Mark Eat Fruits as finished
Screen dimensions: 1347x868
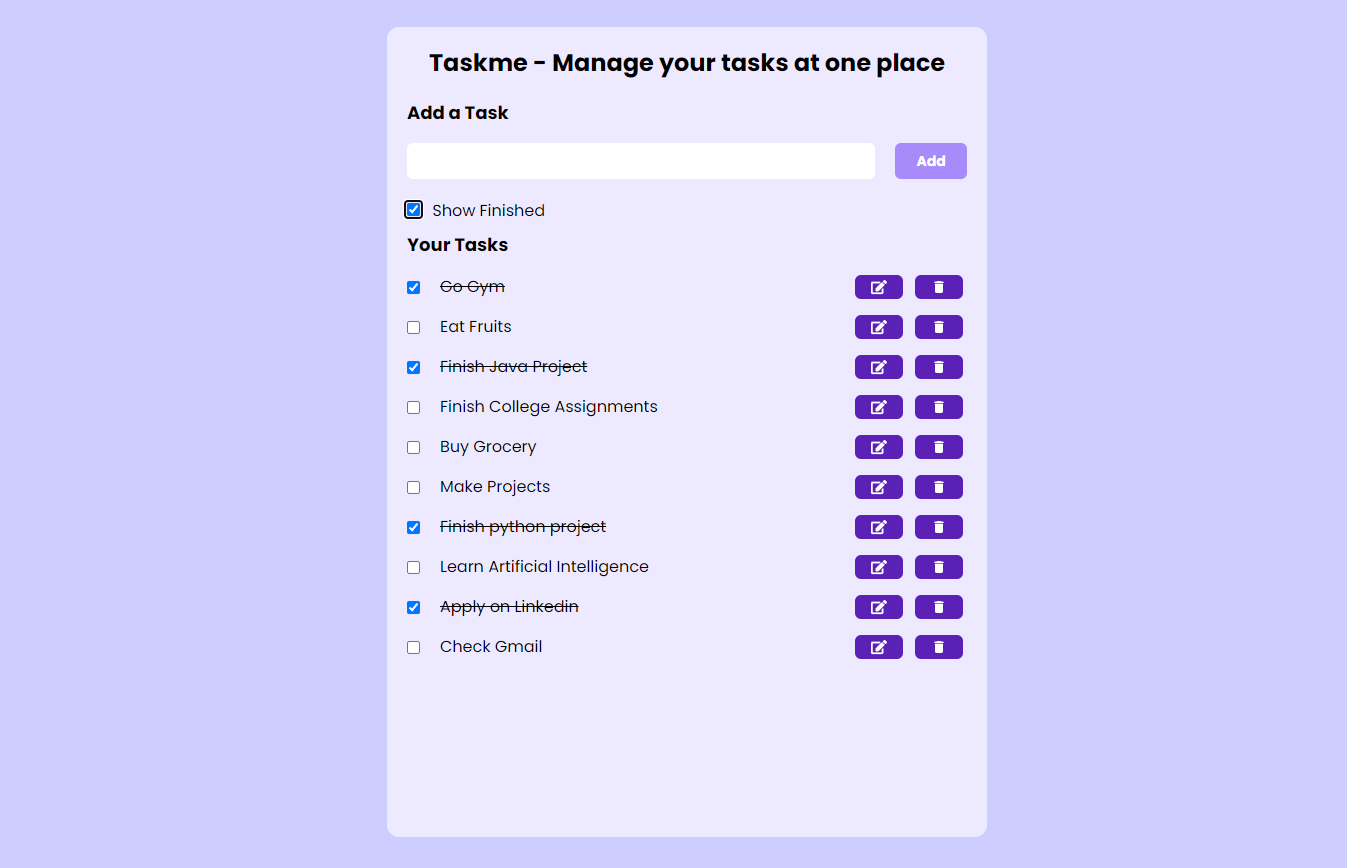pyautogui.click(x=413, y=327)
